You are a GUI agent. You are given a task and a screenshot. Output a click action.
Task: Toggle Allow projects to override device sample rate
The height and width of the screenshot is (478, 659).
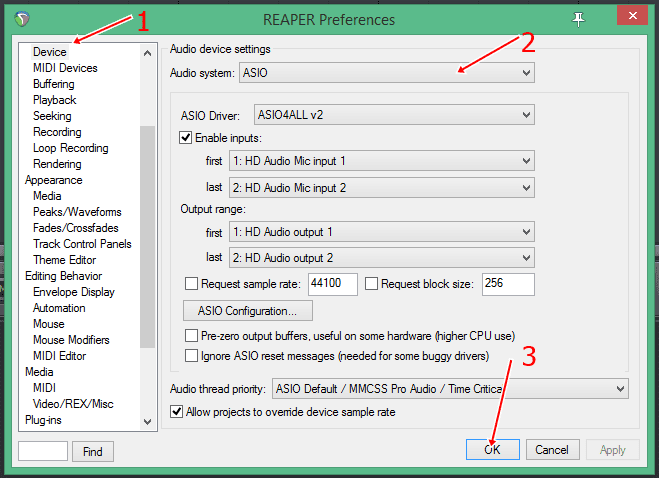177,412
